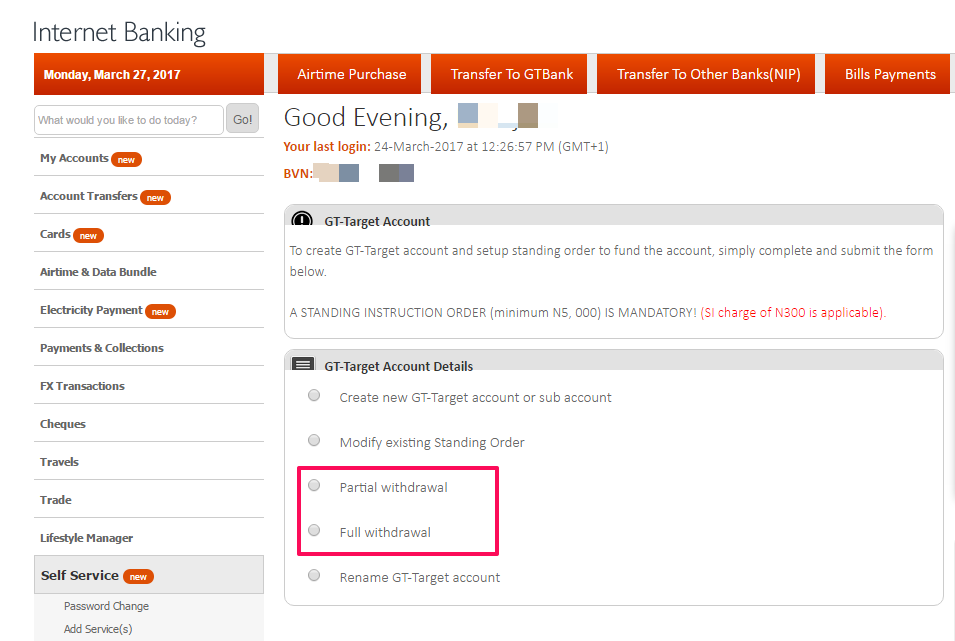Click the 'Monday, March 27, 2017' date banner

(x=149, y=74)
